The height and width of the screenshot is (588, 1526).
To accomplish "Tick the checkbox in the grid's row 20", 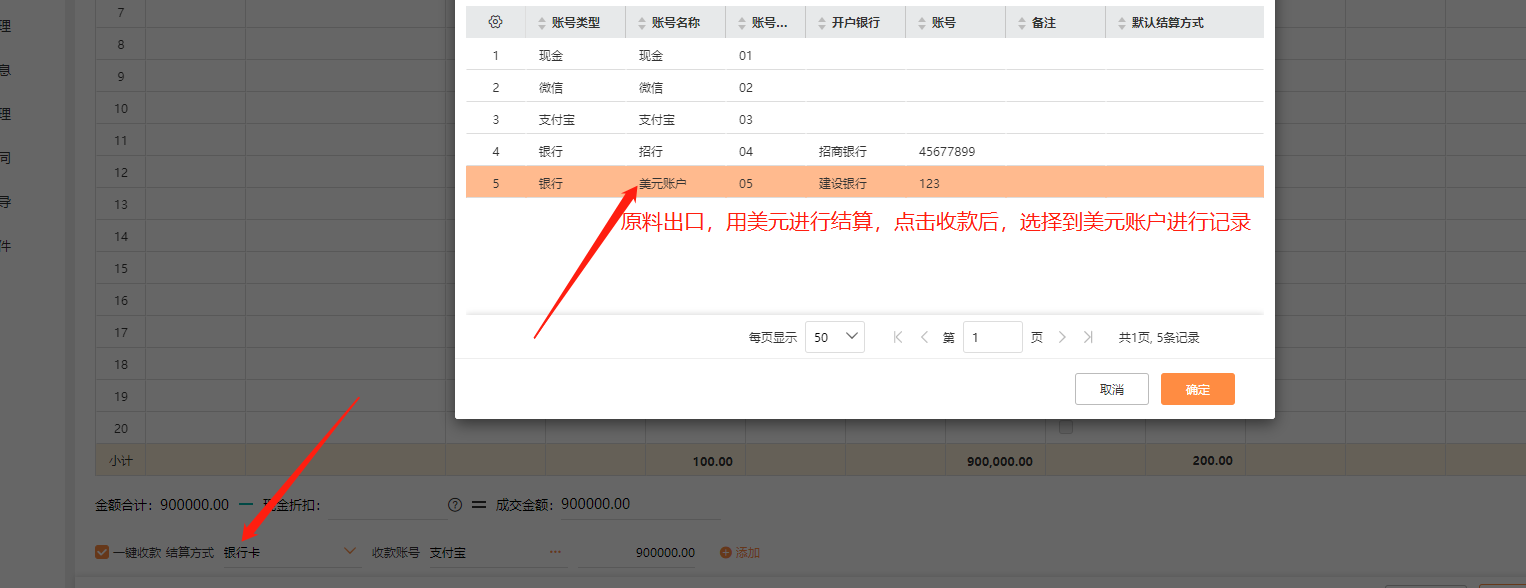I will pos(1066,428).
